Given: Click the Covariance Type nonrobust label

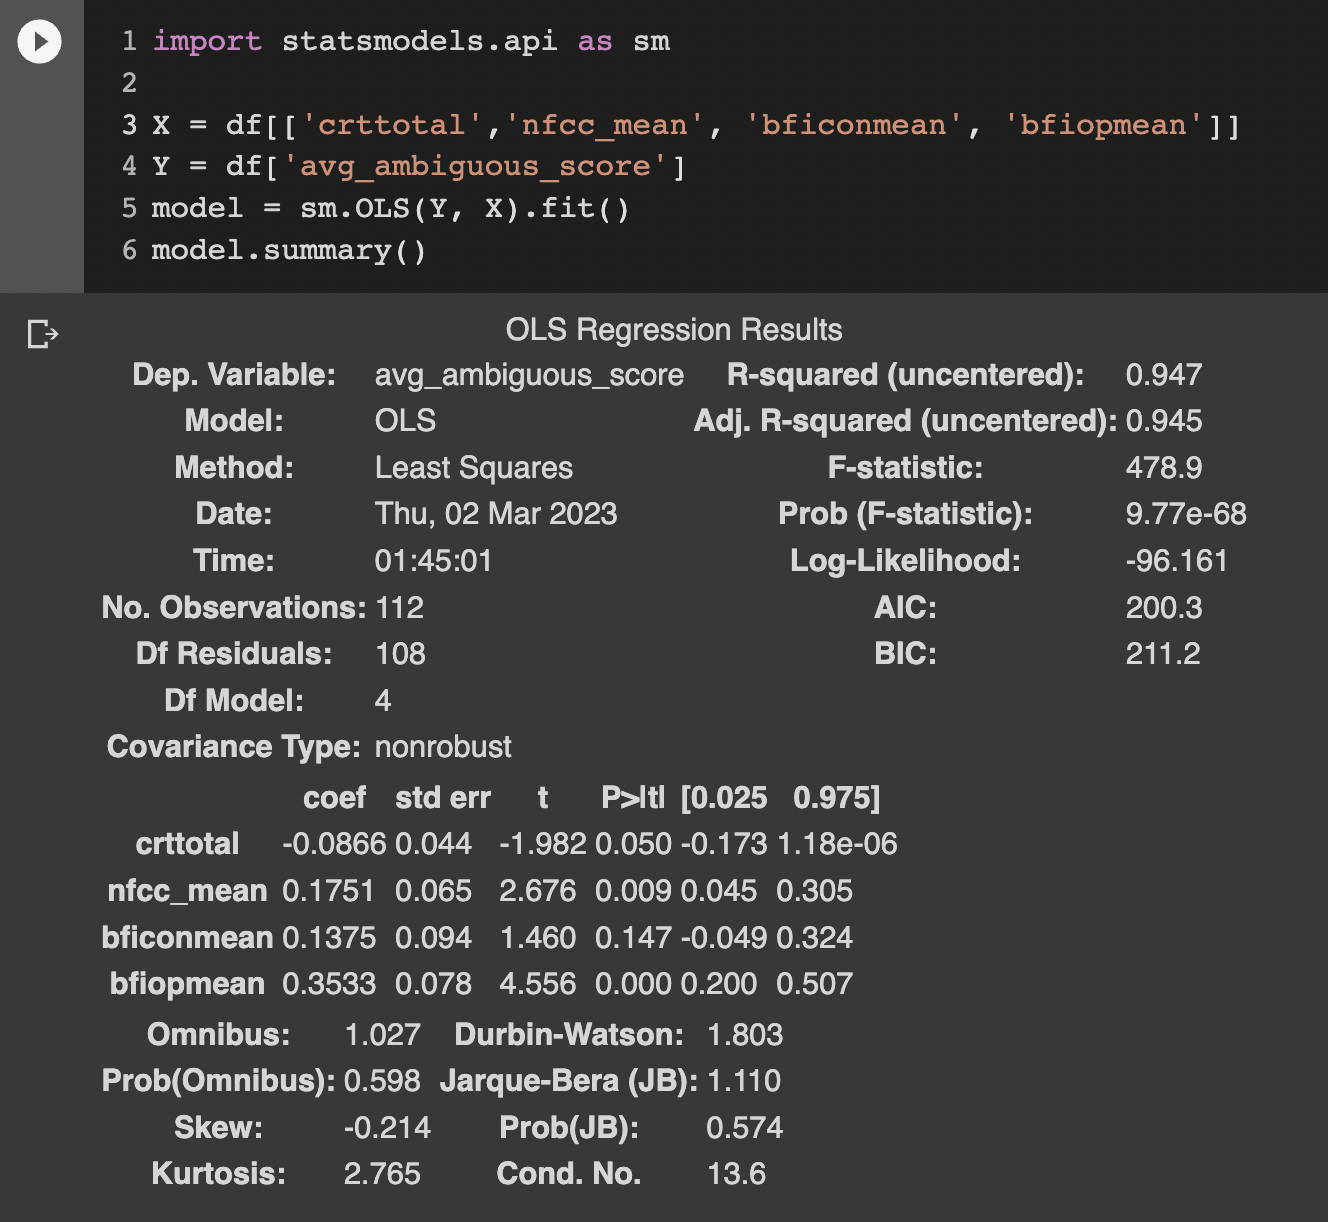Looking at the screenshot, I should pyautogui.click(x=234, y=746).
